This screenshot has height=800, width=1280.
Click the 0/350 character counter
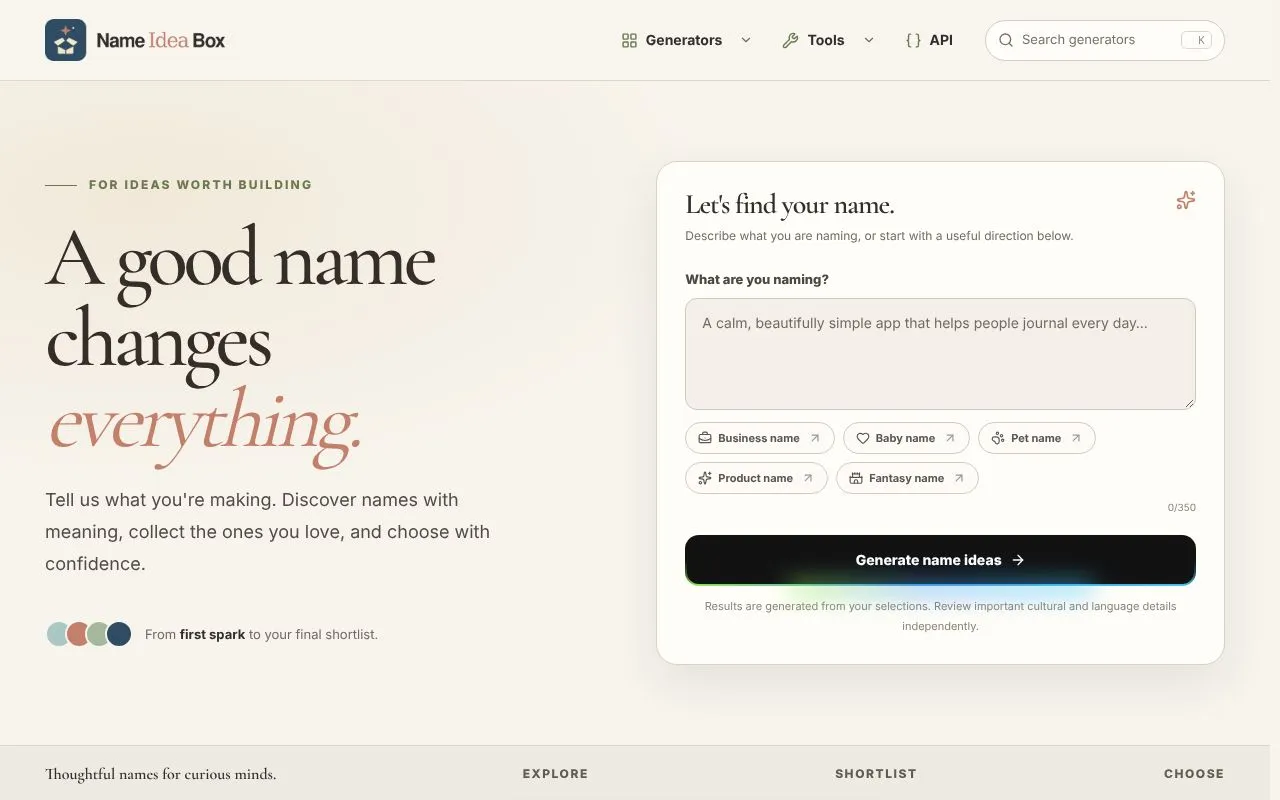(1182, 508)
